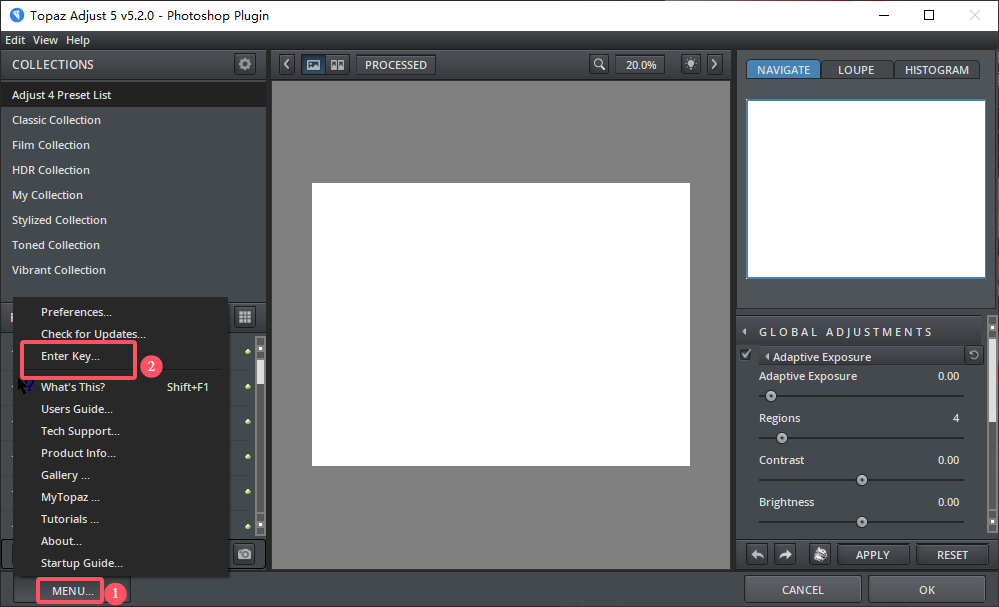The height and width of the screenshot is (607, 999).
Task: Reset Adaptive Exposure section with circular arrow
Action: click(x=974, y=355)
